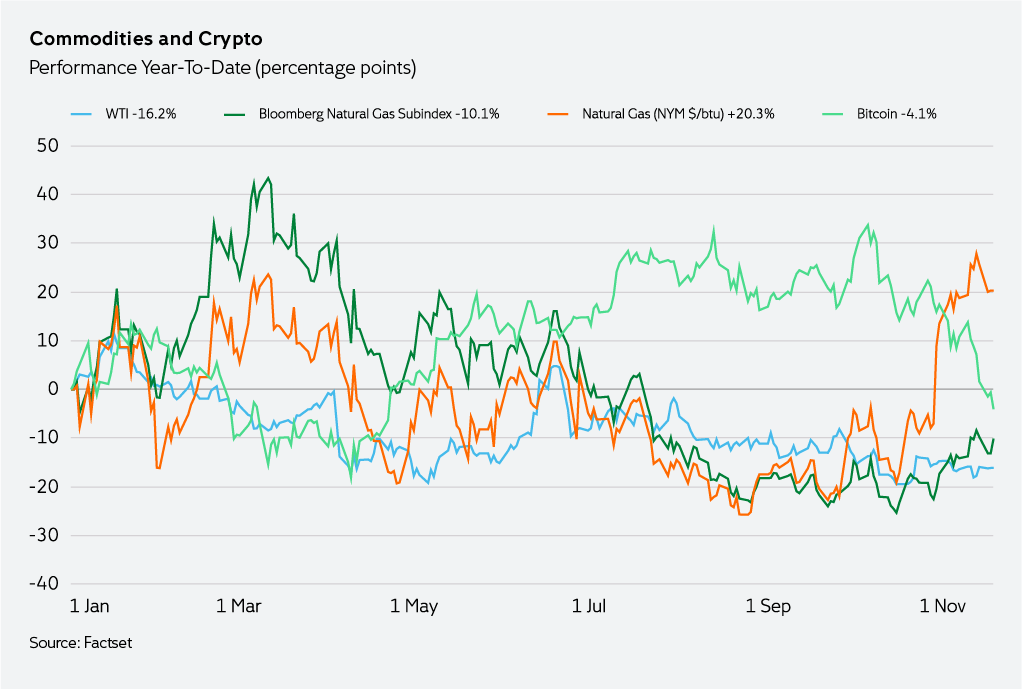The width and height of the screenshot is (1022, 689).
Task: Click the 1 Sep x-axis label
Action: click(768, 606)
